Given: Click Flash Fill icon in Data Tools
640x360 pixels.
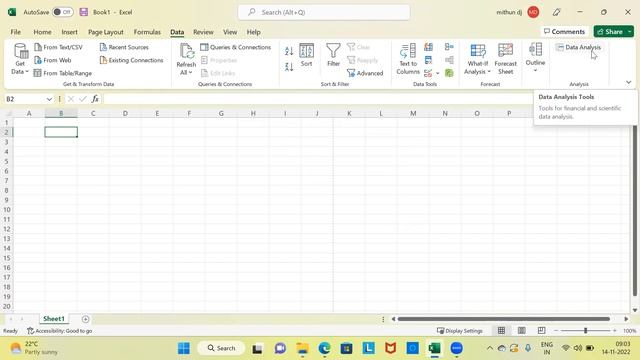Looking at the screenshot, I should (429, 47).
